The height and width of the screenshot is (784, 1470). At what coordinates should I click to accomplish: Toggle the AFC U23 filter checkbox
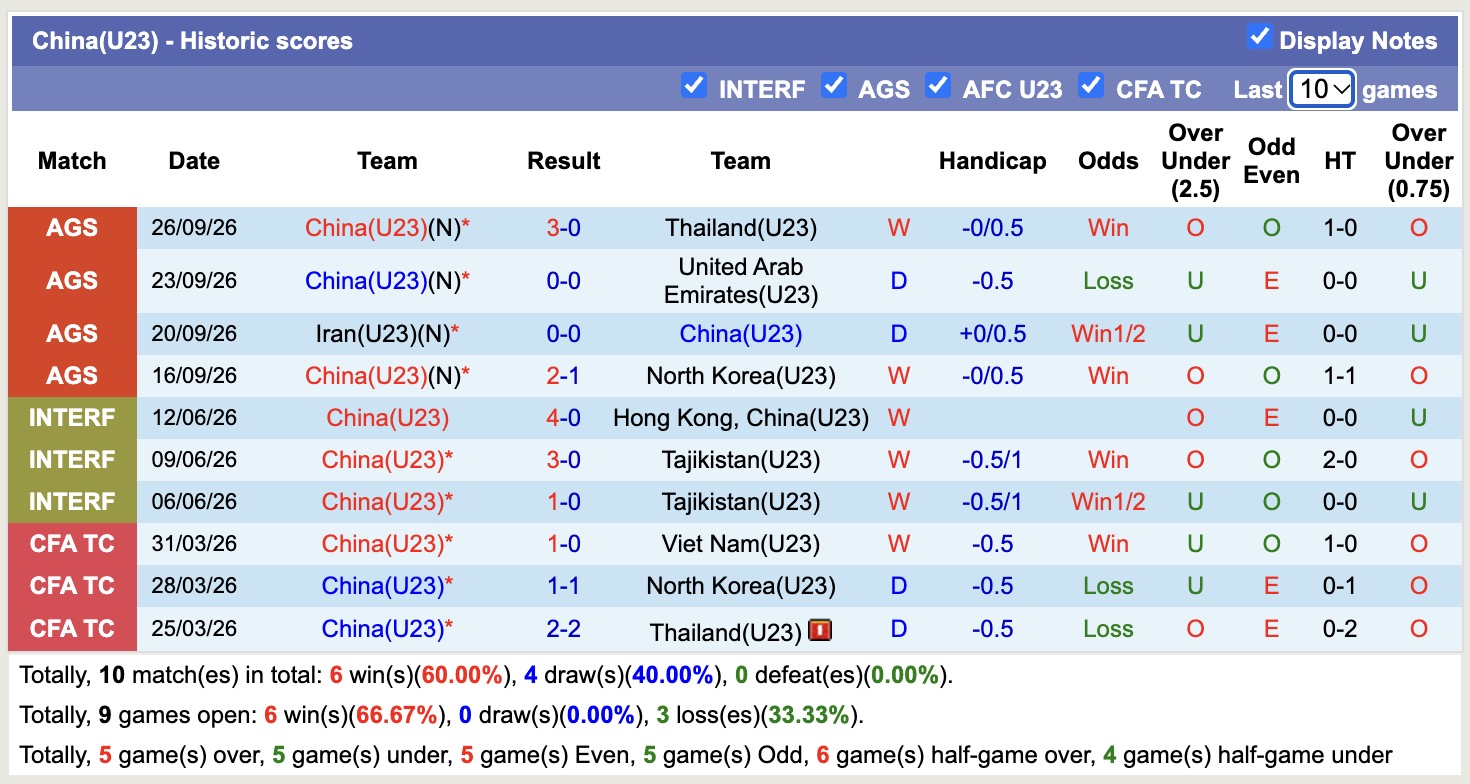pos(937,86)
